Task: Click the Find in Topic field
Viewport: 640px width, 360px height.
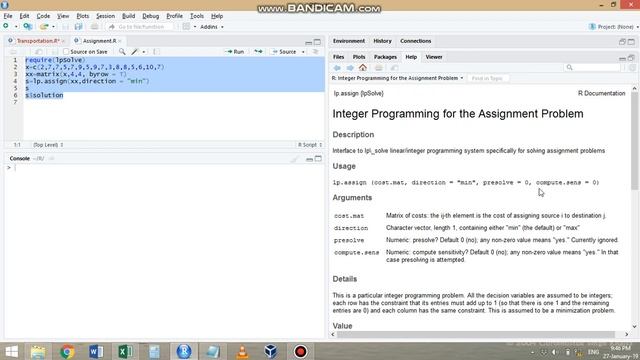Action: click(487, 78)
